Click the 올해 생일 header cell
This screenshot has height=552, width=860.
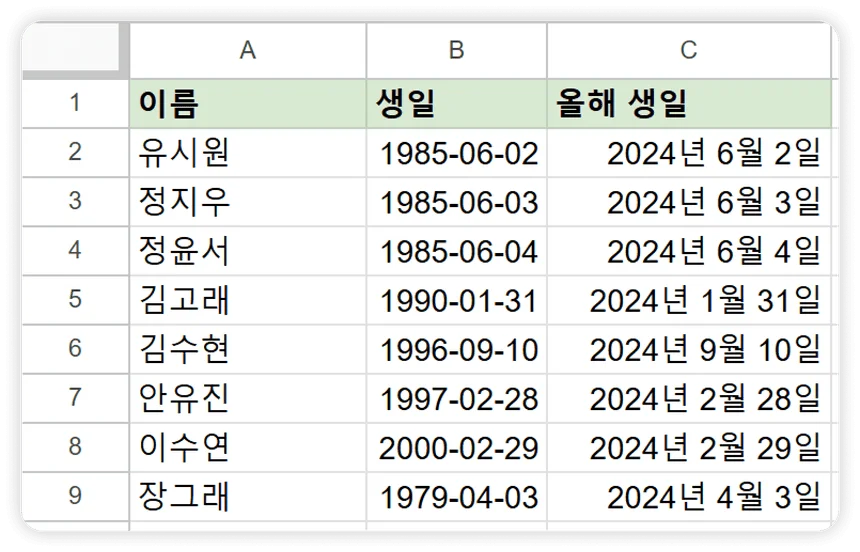(x=688, y=103)
